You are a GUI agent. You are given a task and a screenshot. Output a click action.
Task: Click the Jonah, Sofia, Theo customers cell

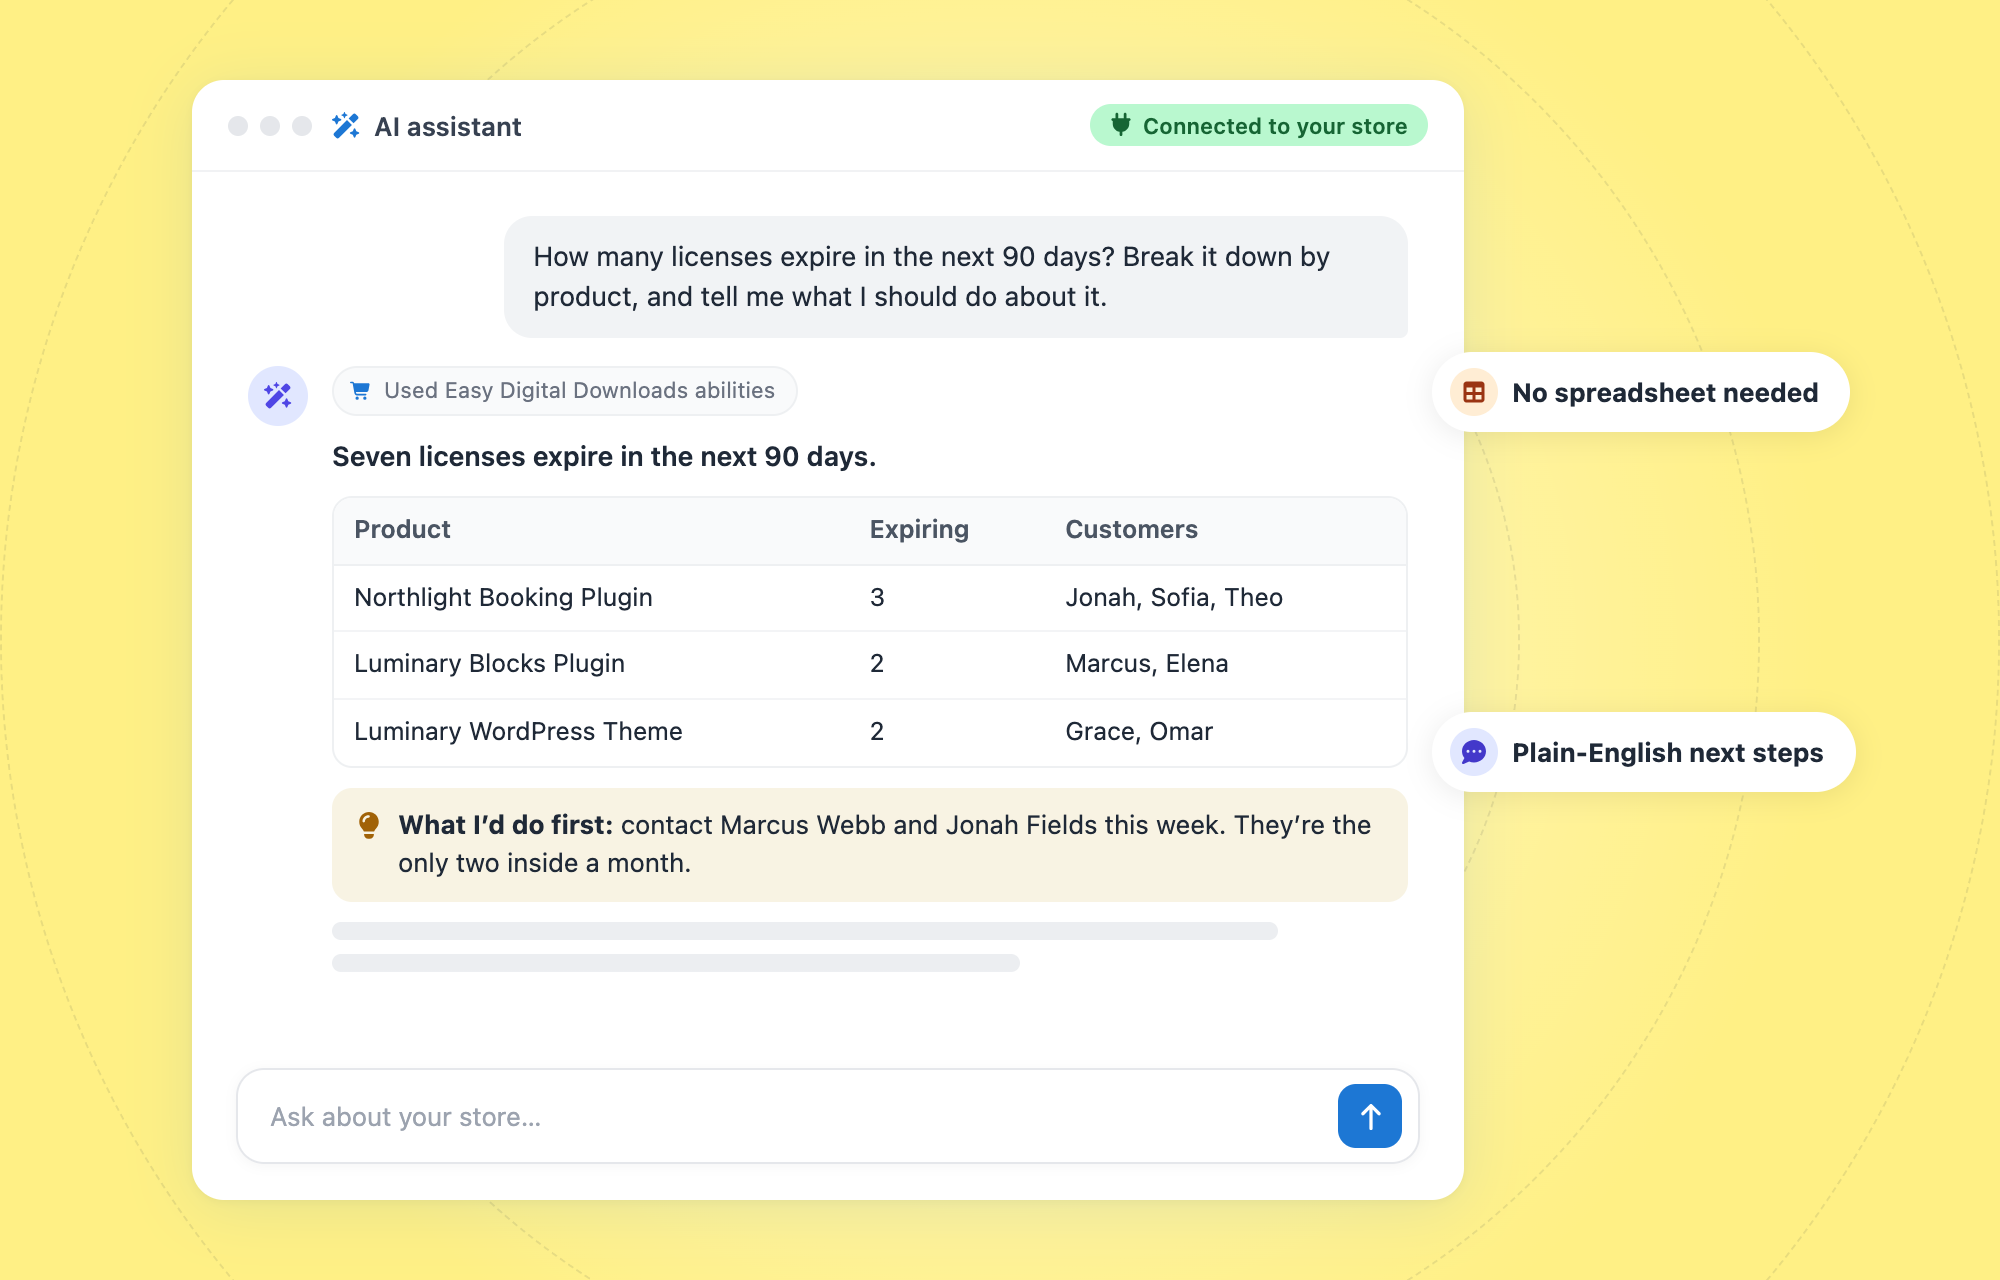1174,597
